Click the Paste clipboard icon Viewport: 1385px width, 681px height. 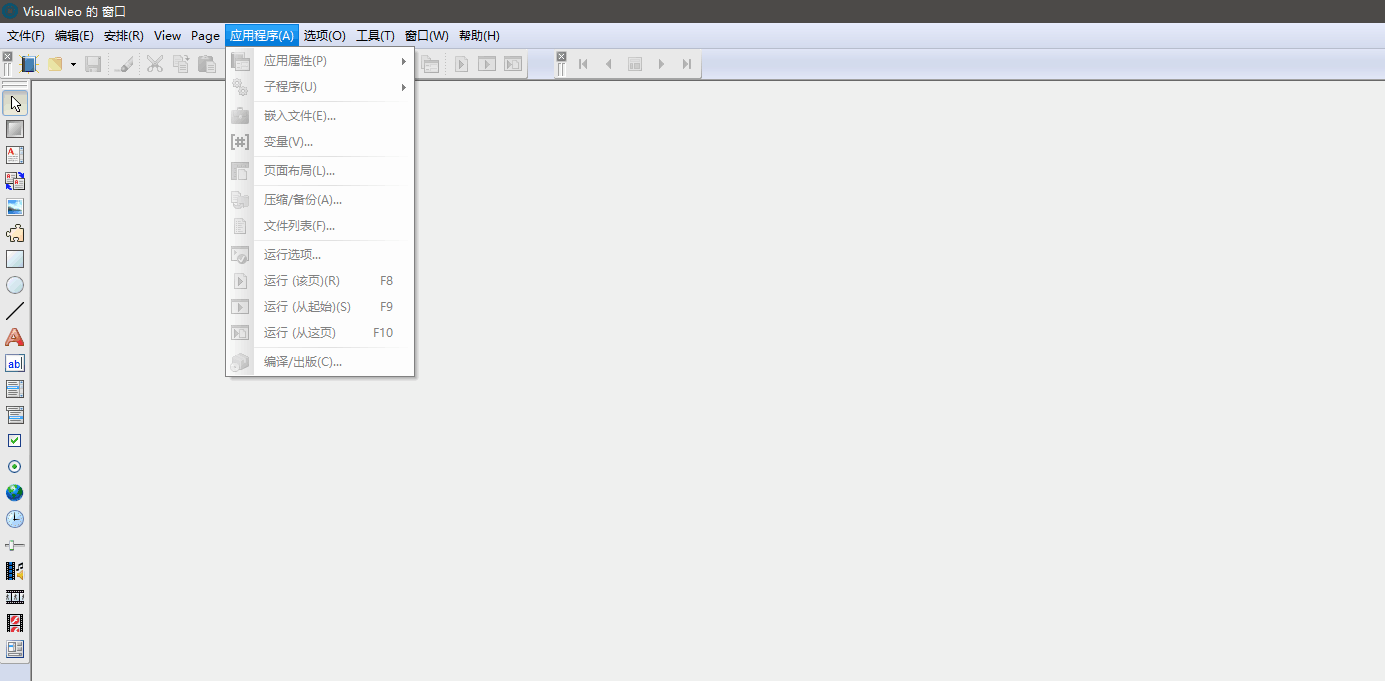click(x=207, y=64)
